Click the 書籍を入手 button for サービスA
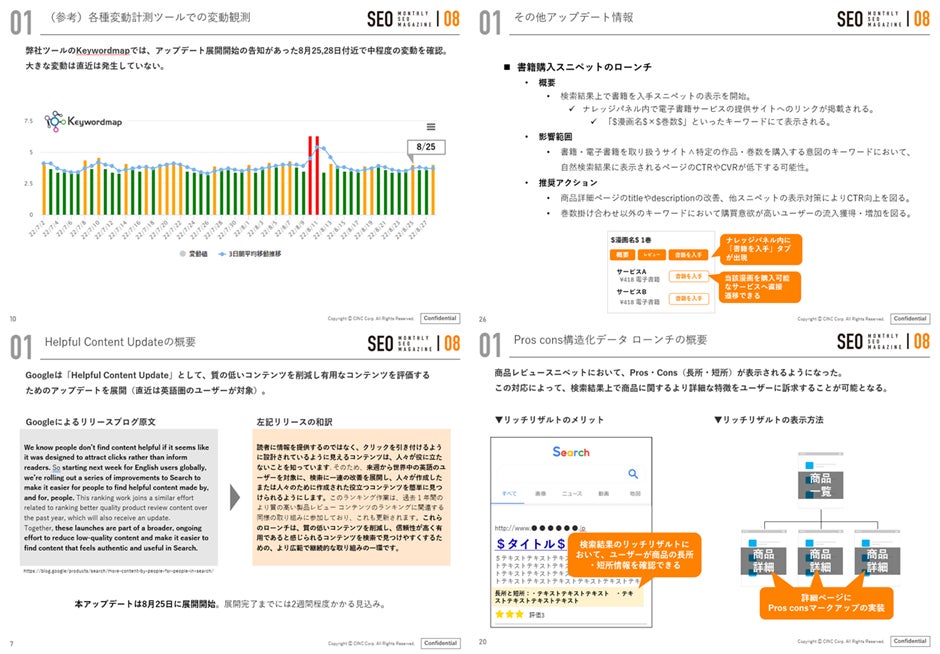Image resolution: width=940 pixels, height=654 pixels. click(689, 276)
